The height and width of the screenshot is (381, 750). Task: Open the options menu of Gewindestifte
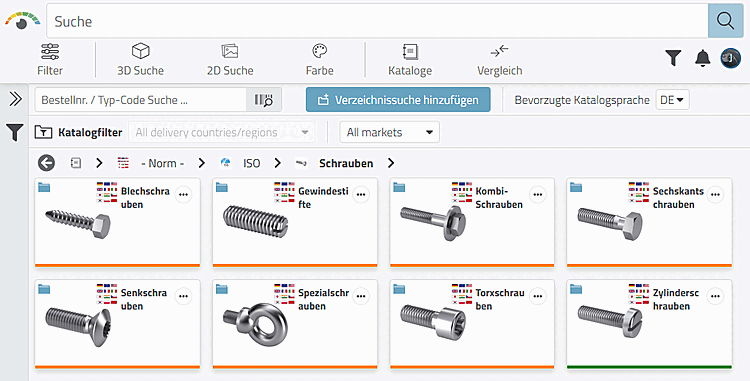coord(361,195)
